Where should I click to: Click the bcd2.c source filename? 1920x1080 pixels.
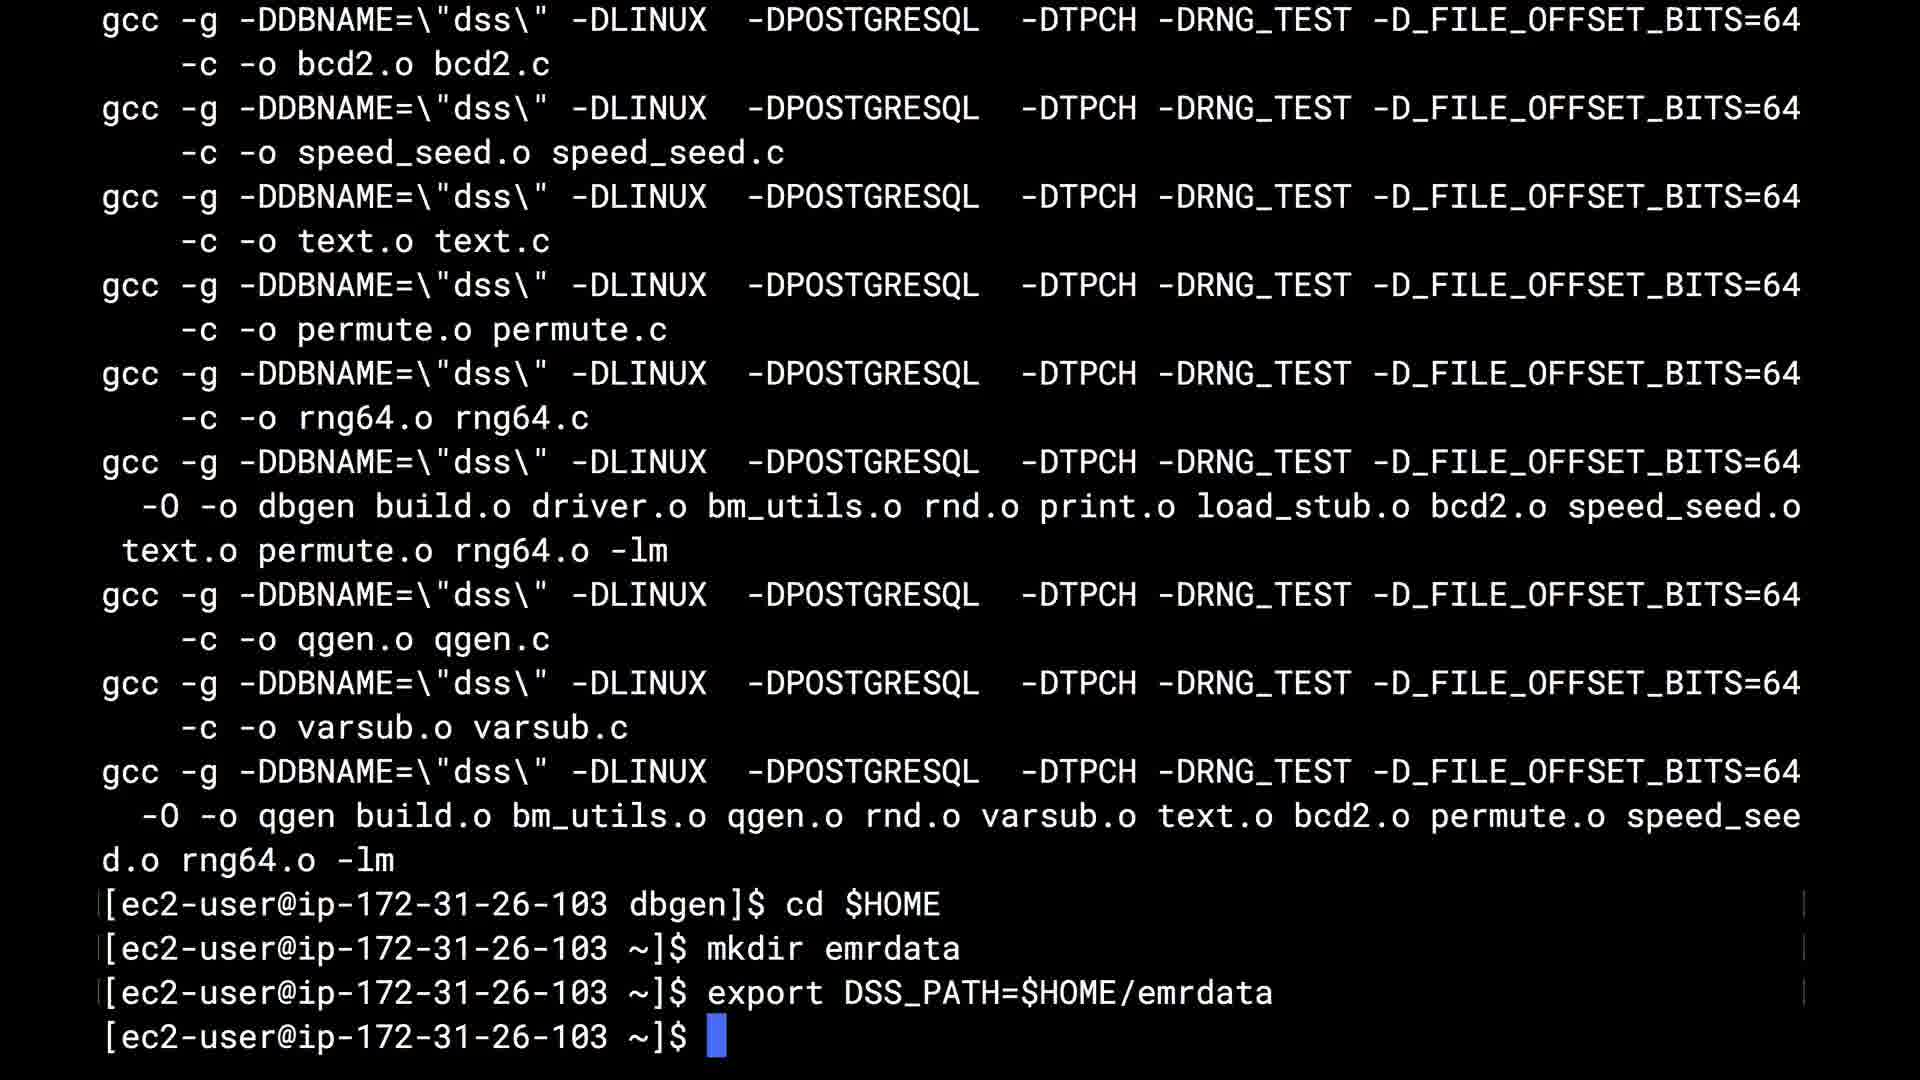click(x=492, y=64)
